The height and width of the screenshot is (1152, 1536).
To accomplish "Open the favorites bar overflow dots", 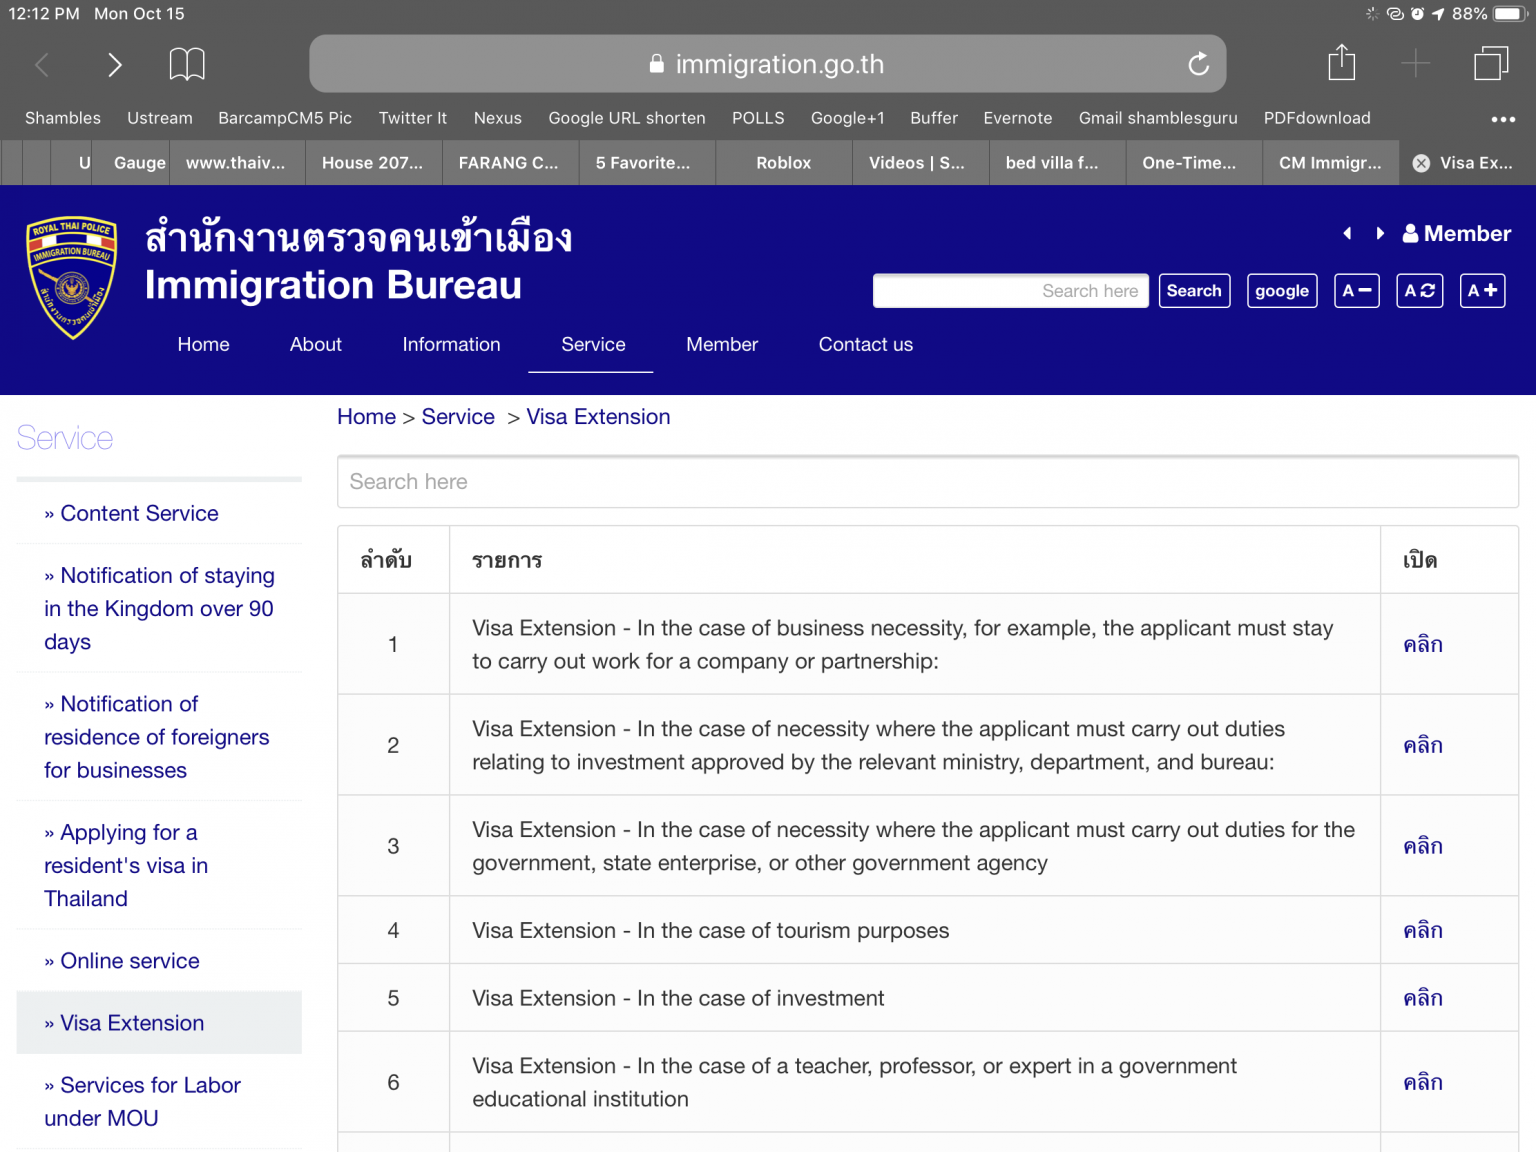I will pos(1502,119).
